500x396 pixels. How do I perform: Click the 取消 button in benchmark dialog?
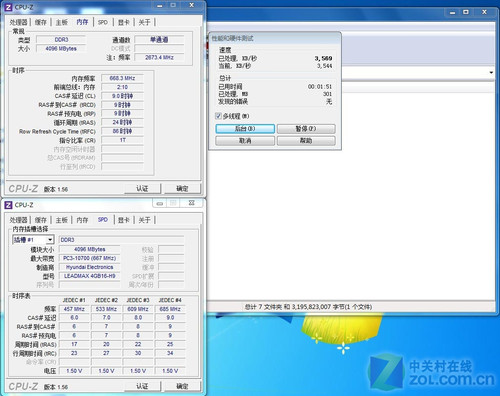click(245, 141)
